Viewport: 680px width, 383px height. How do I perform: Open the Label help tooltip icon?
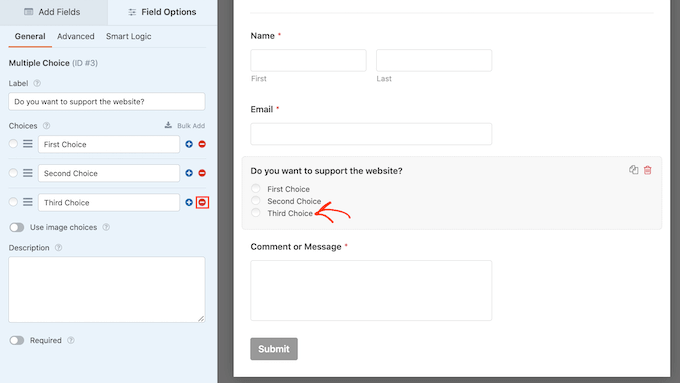[x=37, y=83]
